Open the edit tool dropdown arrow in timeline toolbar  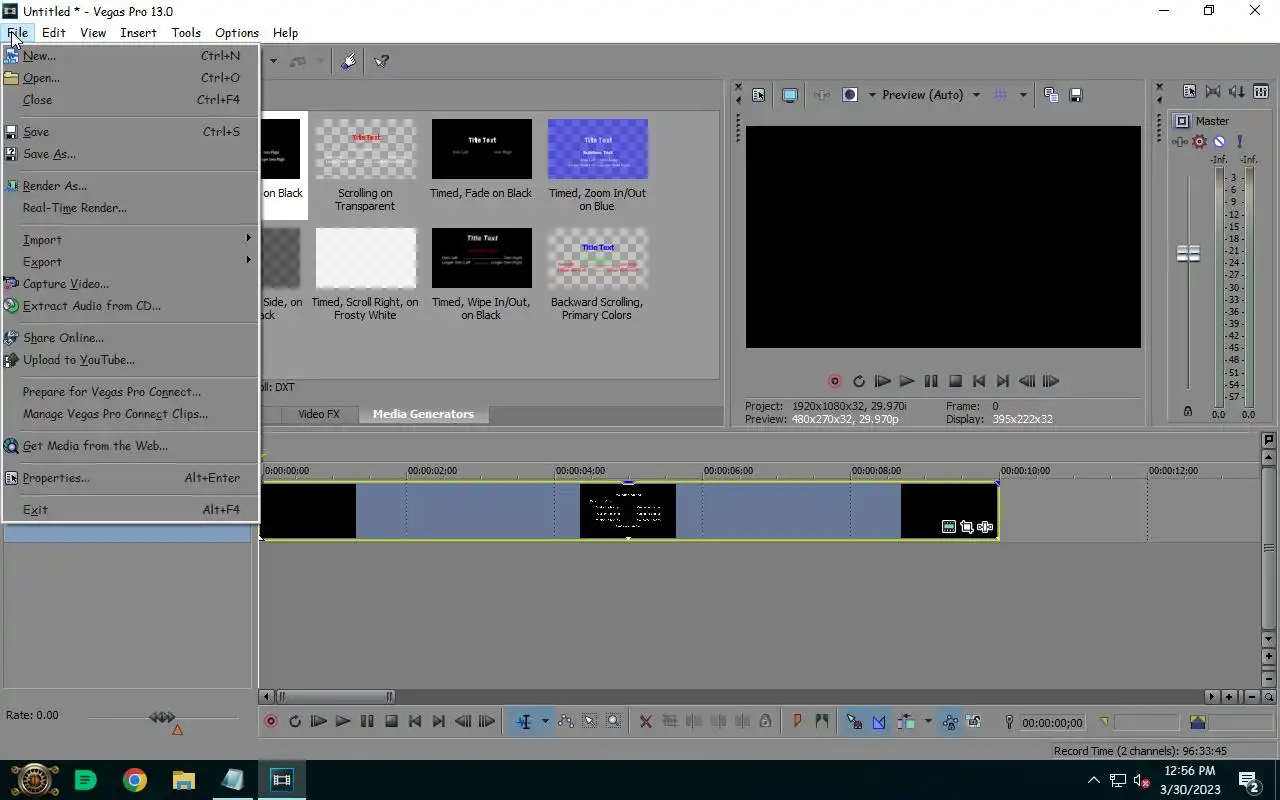click(x=545, y=721)
